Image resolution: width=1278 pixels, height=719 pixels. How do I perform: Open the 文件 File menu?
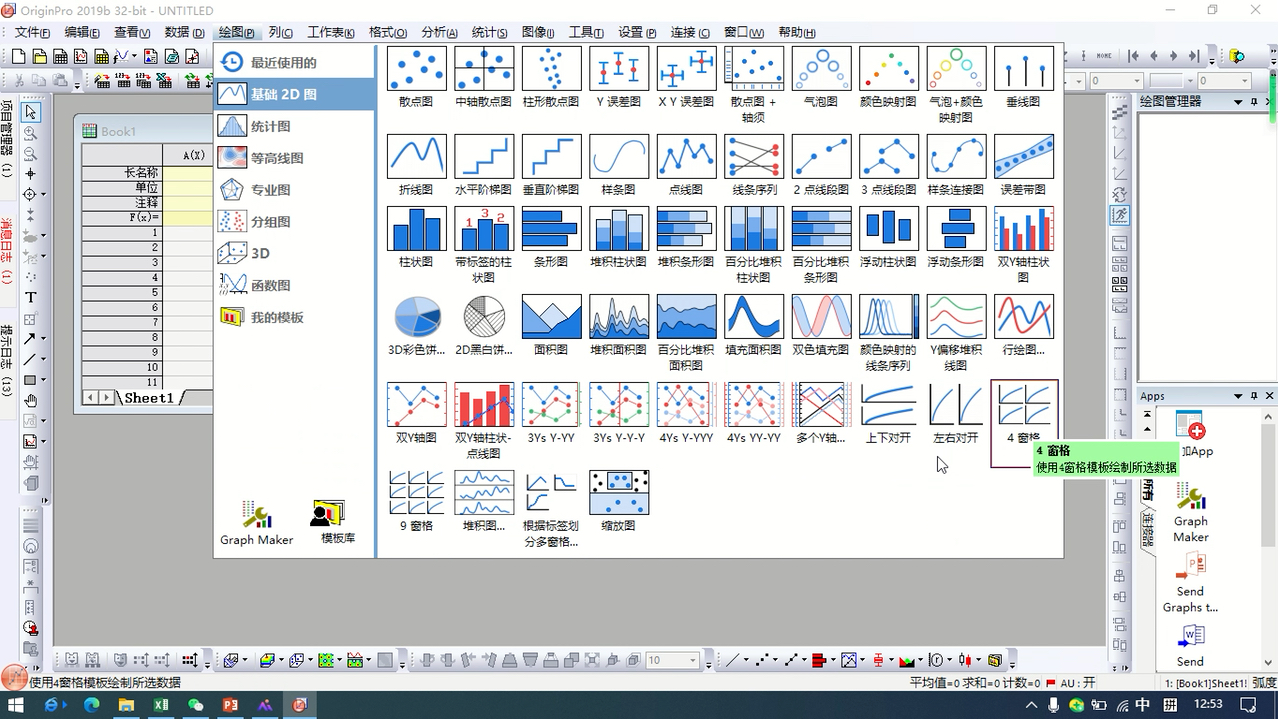click(32, 33)
